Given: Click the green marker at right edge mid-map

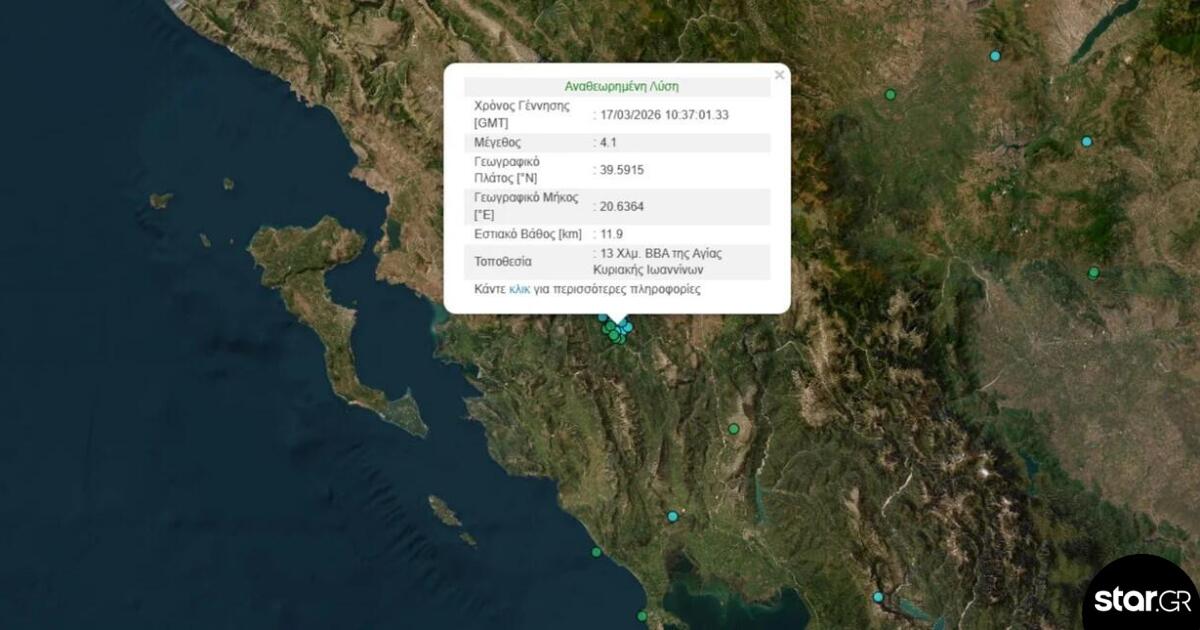Looking at the screenshot, I should click(1094, 272).
